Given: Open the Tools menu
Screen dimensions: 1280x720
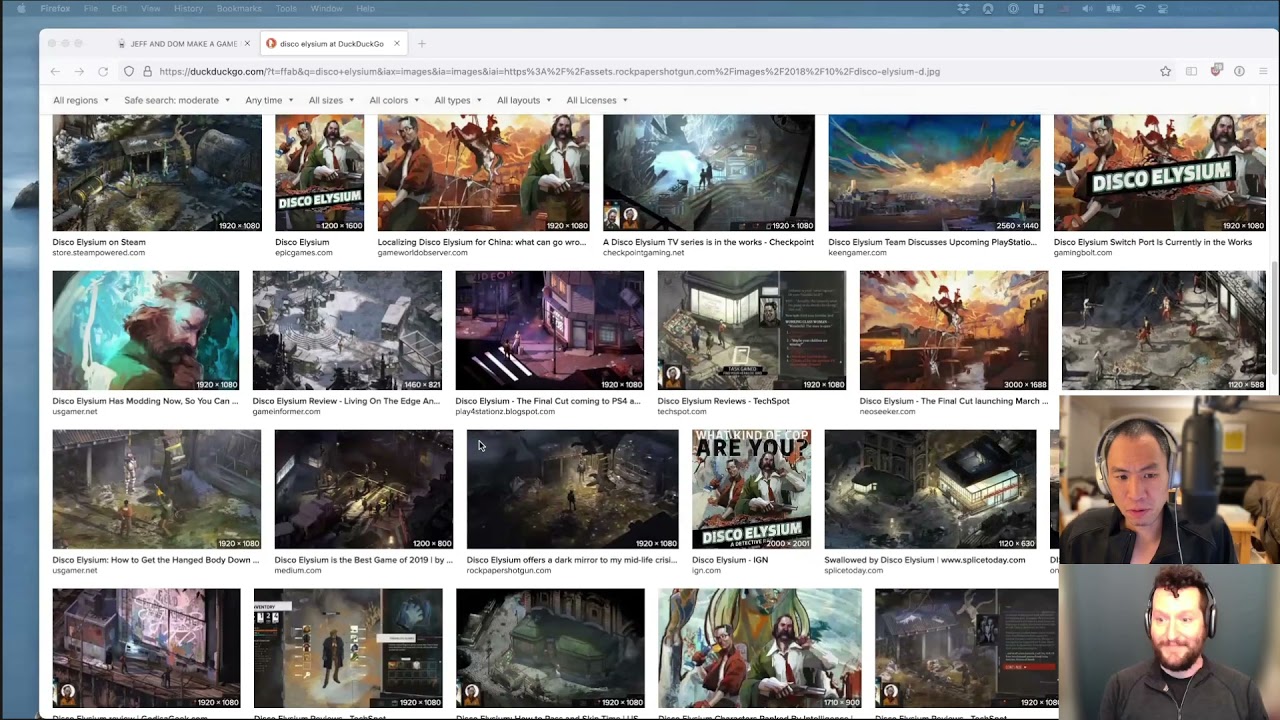Looking at the screenshot, I should pos(286,9).
